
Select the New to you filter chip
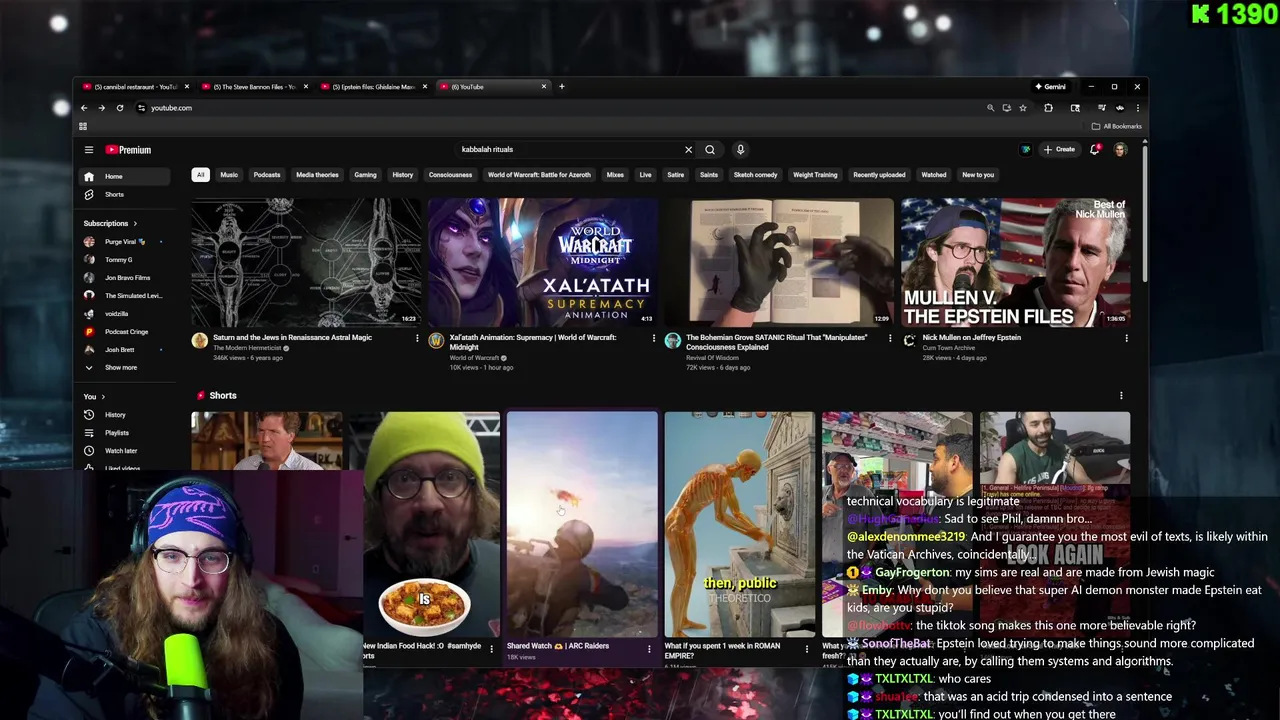tap(978, 175)
